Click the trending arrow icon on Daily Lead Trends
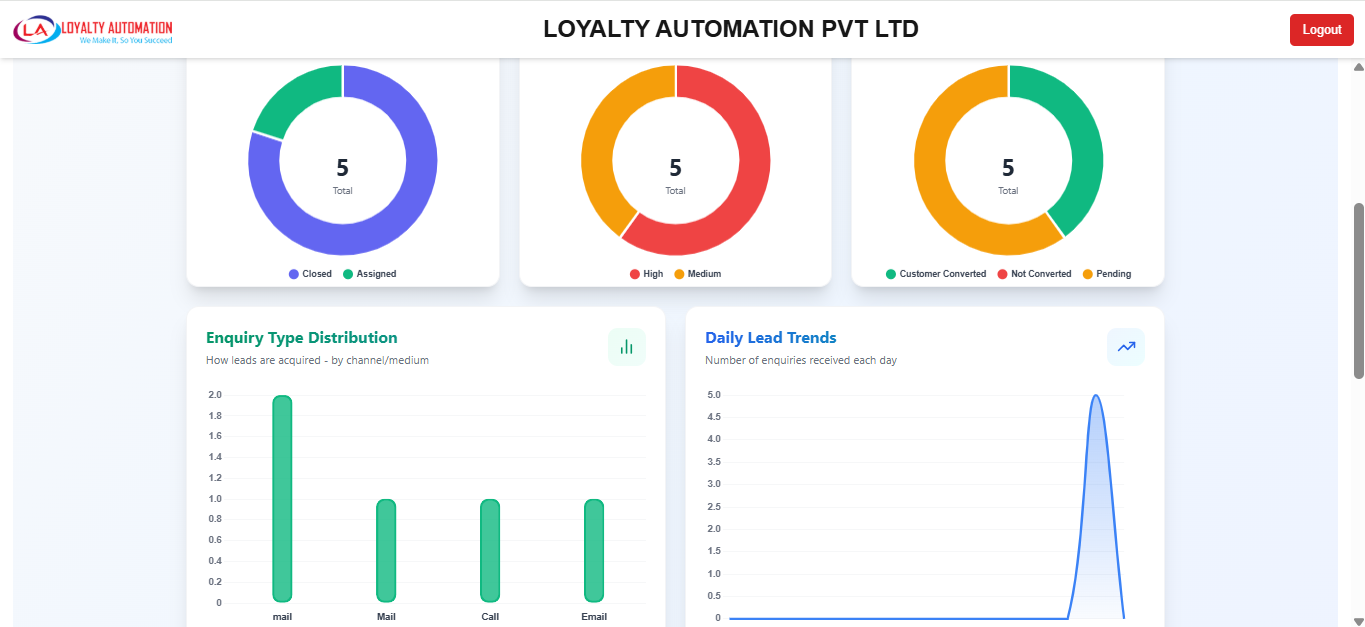Image resolution: width=1365 pixels, height=627 pixels. pyautogui.click(x=1126, y=346)
